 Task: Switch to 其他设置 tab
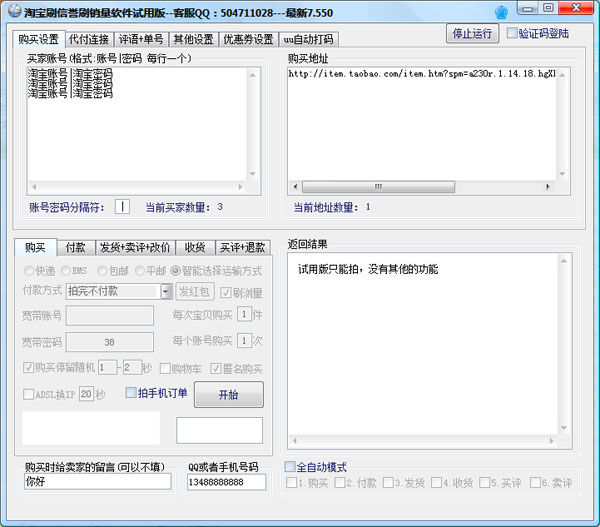[193, 39]
